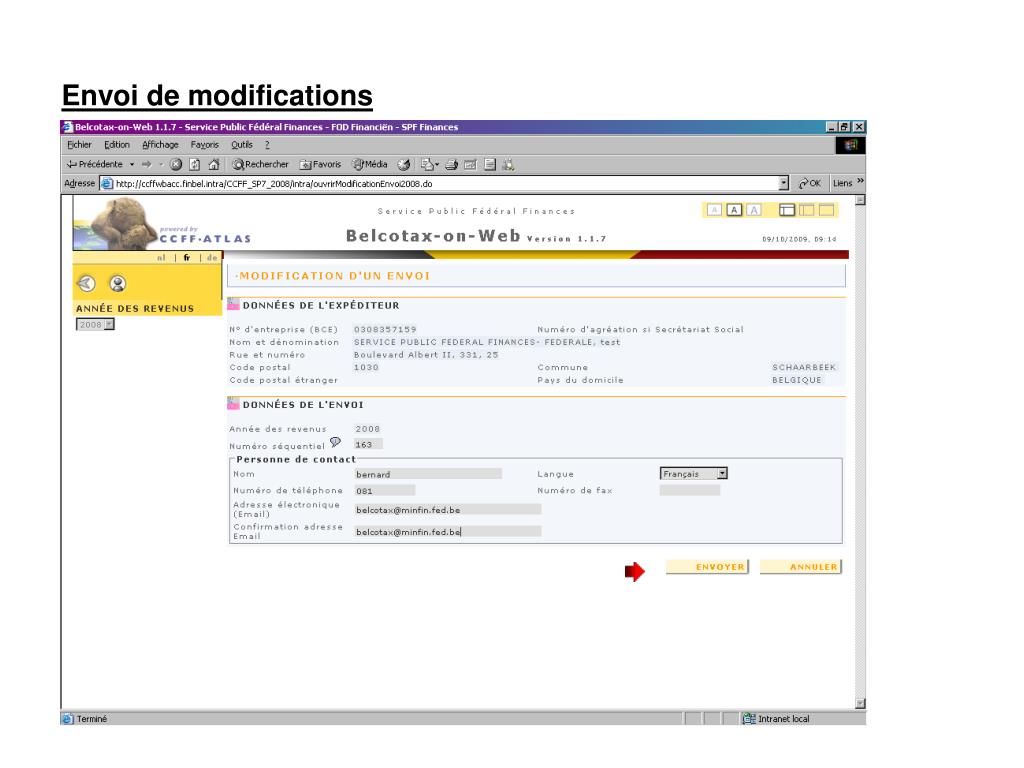
Task: Open the Année des revenus 2008 dropdown
Action: [x=95, y=325]
